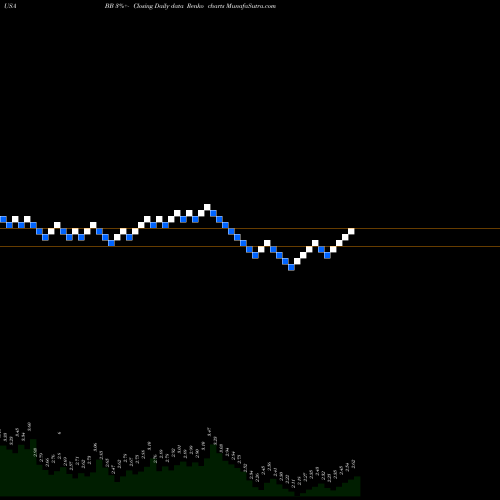Select the final white Renko brick on the right
Screen dimensions: 500x500
pos(351,231)
